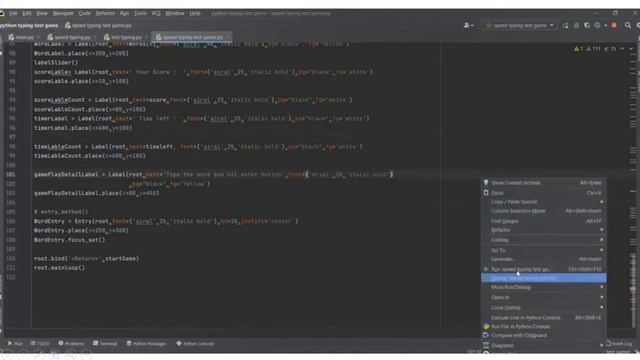Switch to speed typing.py editor tab

coord(71,37)
